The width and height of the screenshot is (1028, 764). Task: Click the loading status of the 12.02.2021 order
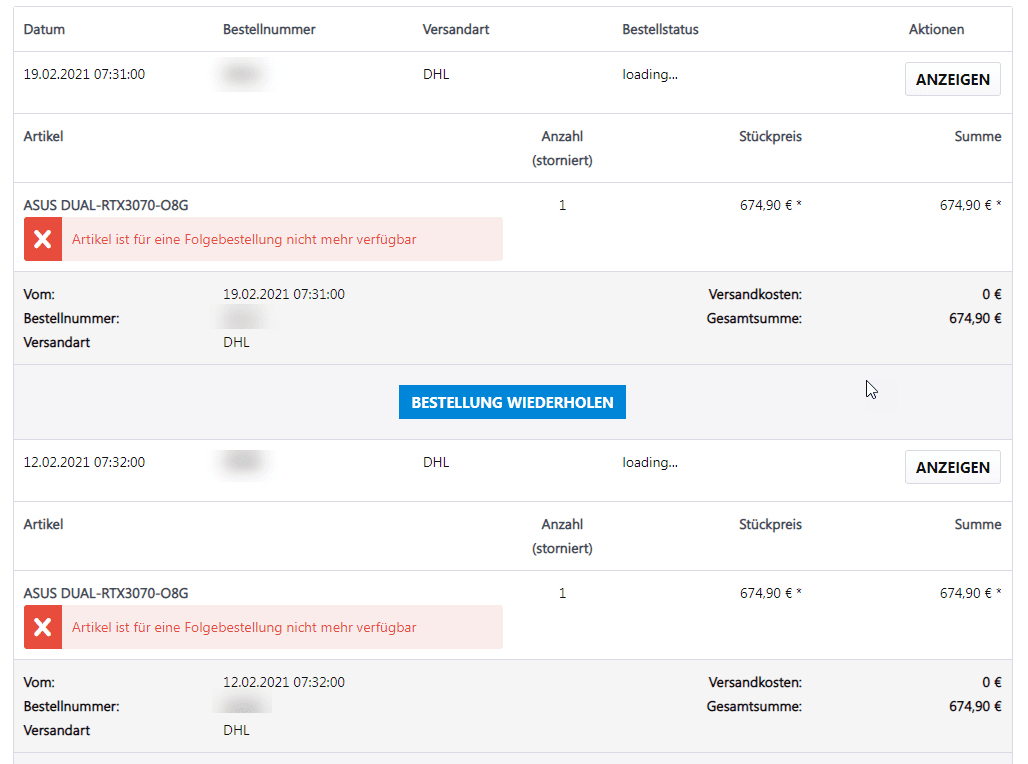[x=650, y=462]
